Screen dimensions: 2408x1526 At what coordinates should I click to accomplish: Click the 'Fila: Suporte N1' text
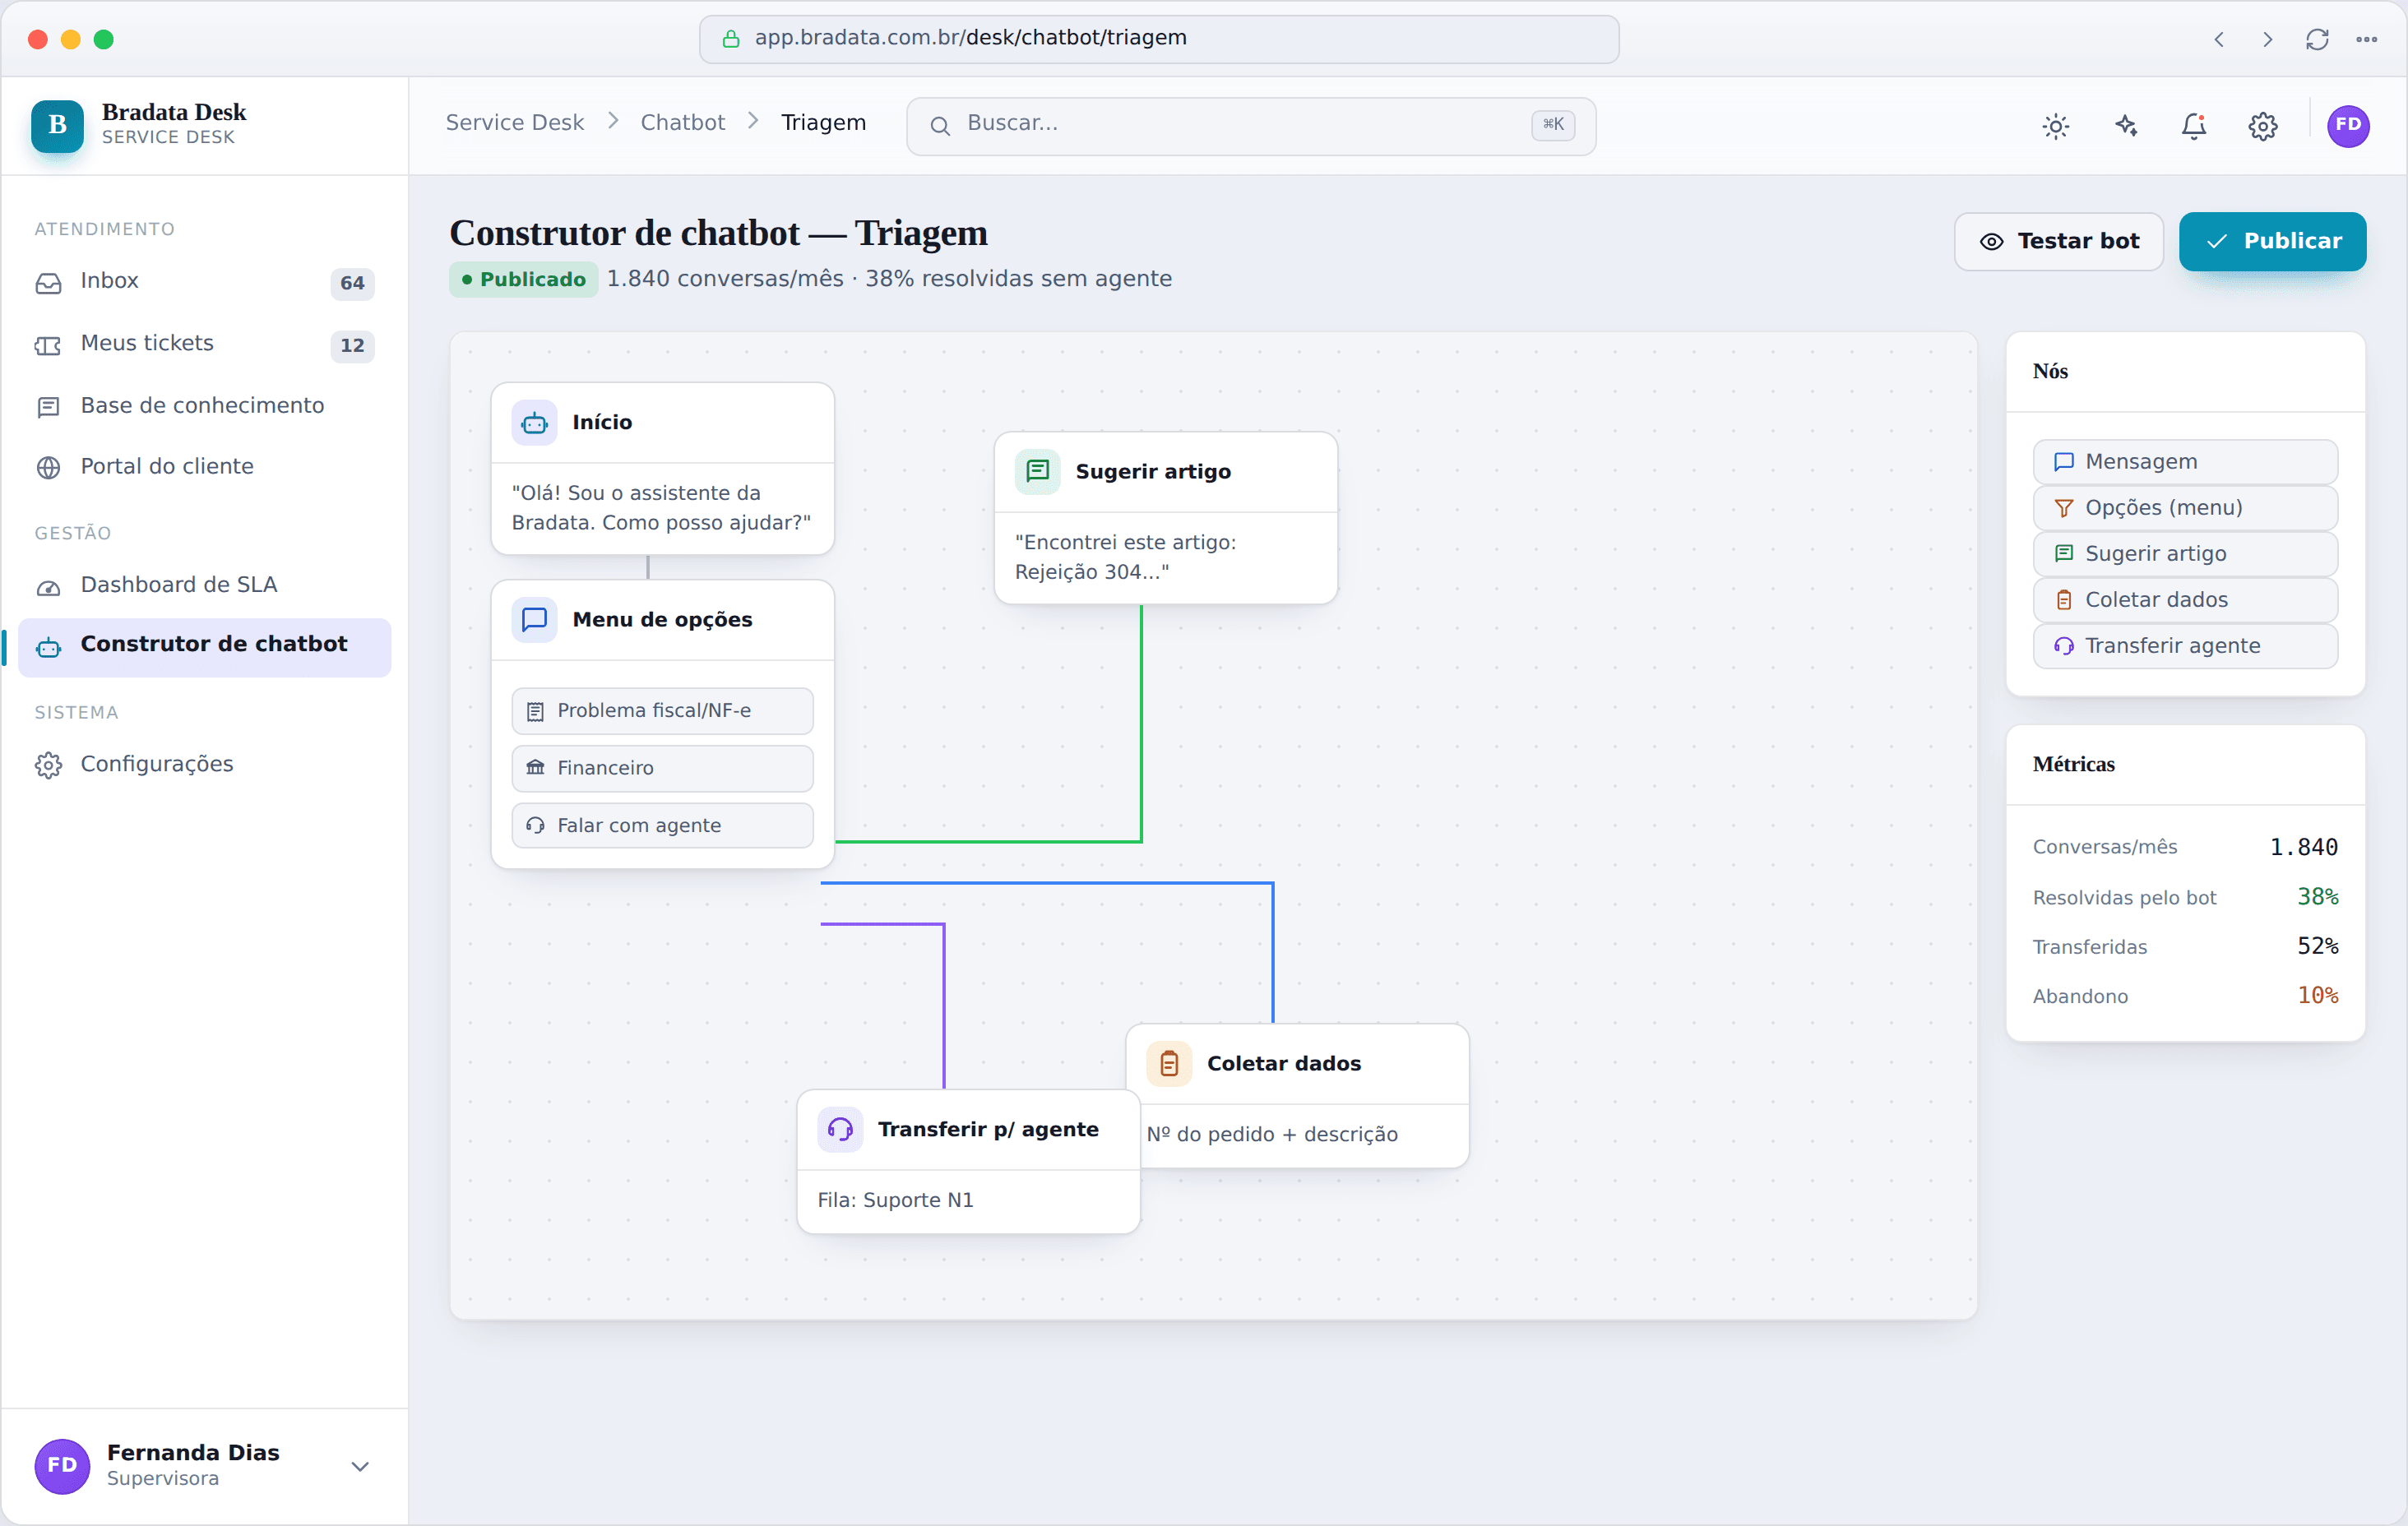tap(895, 1200)
